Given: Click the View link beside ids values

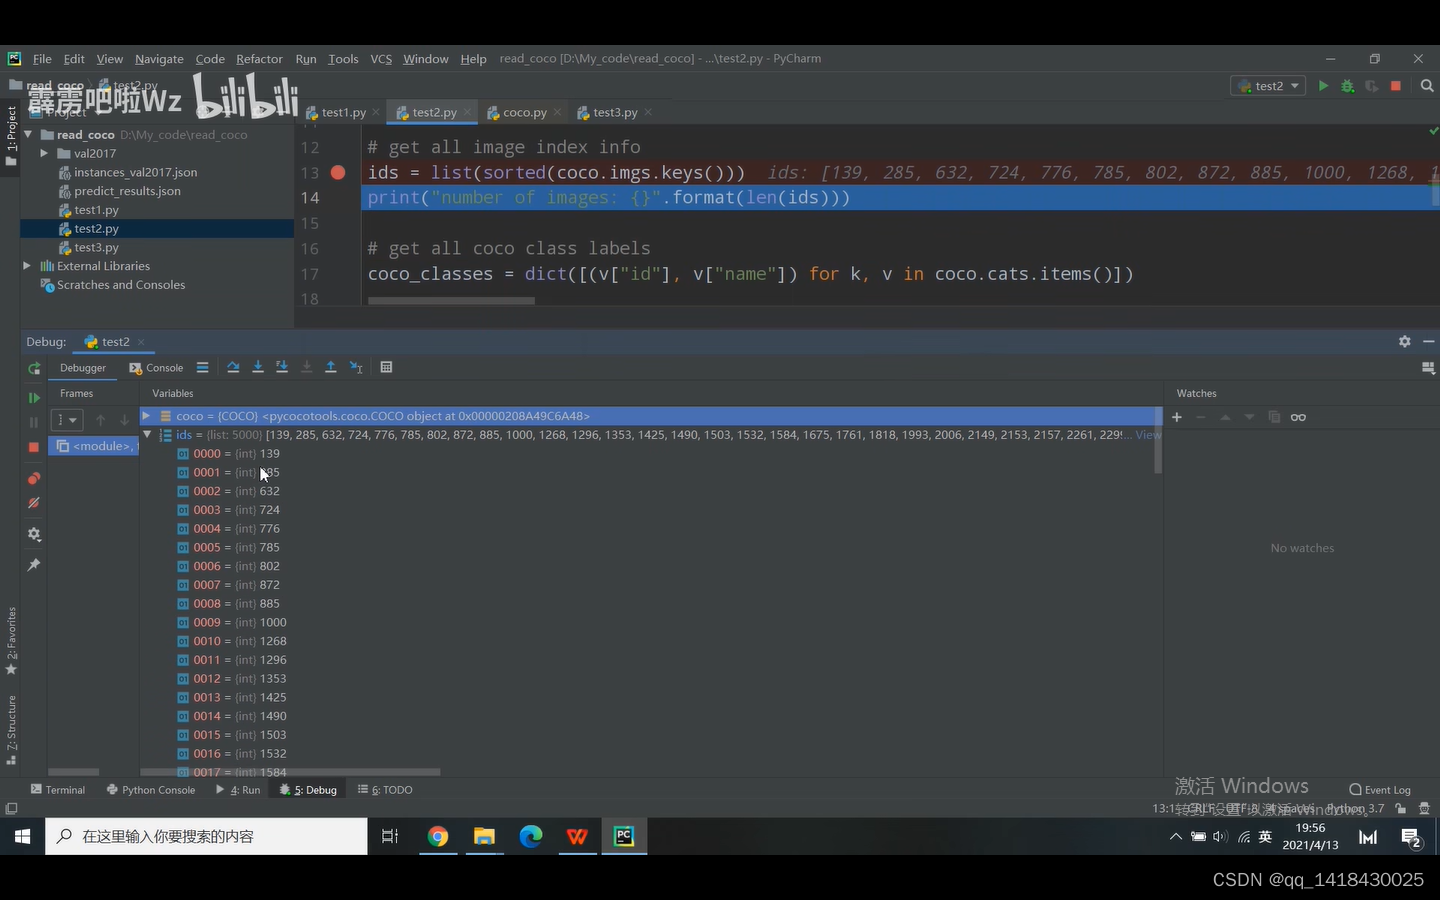Looking at the screenshot, I should click(1146, 434).
